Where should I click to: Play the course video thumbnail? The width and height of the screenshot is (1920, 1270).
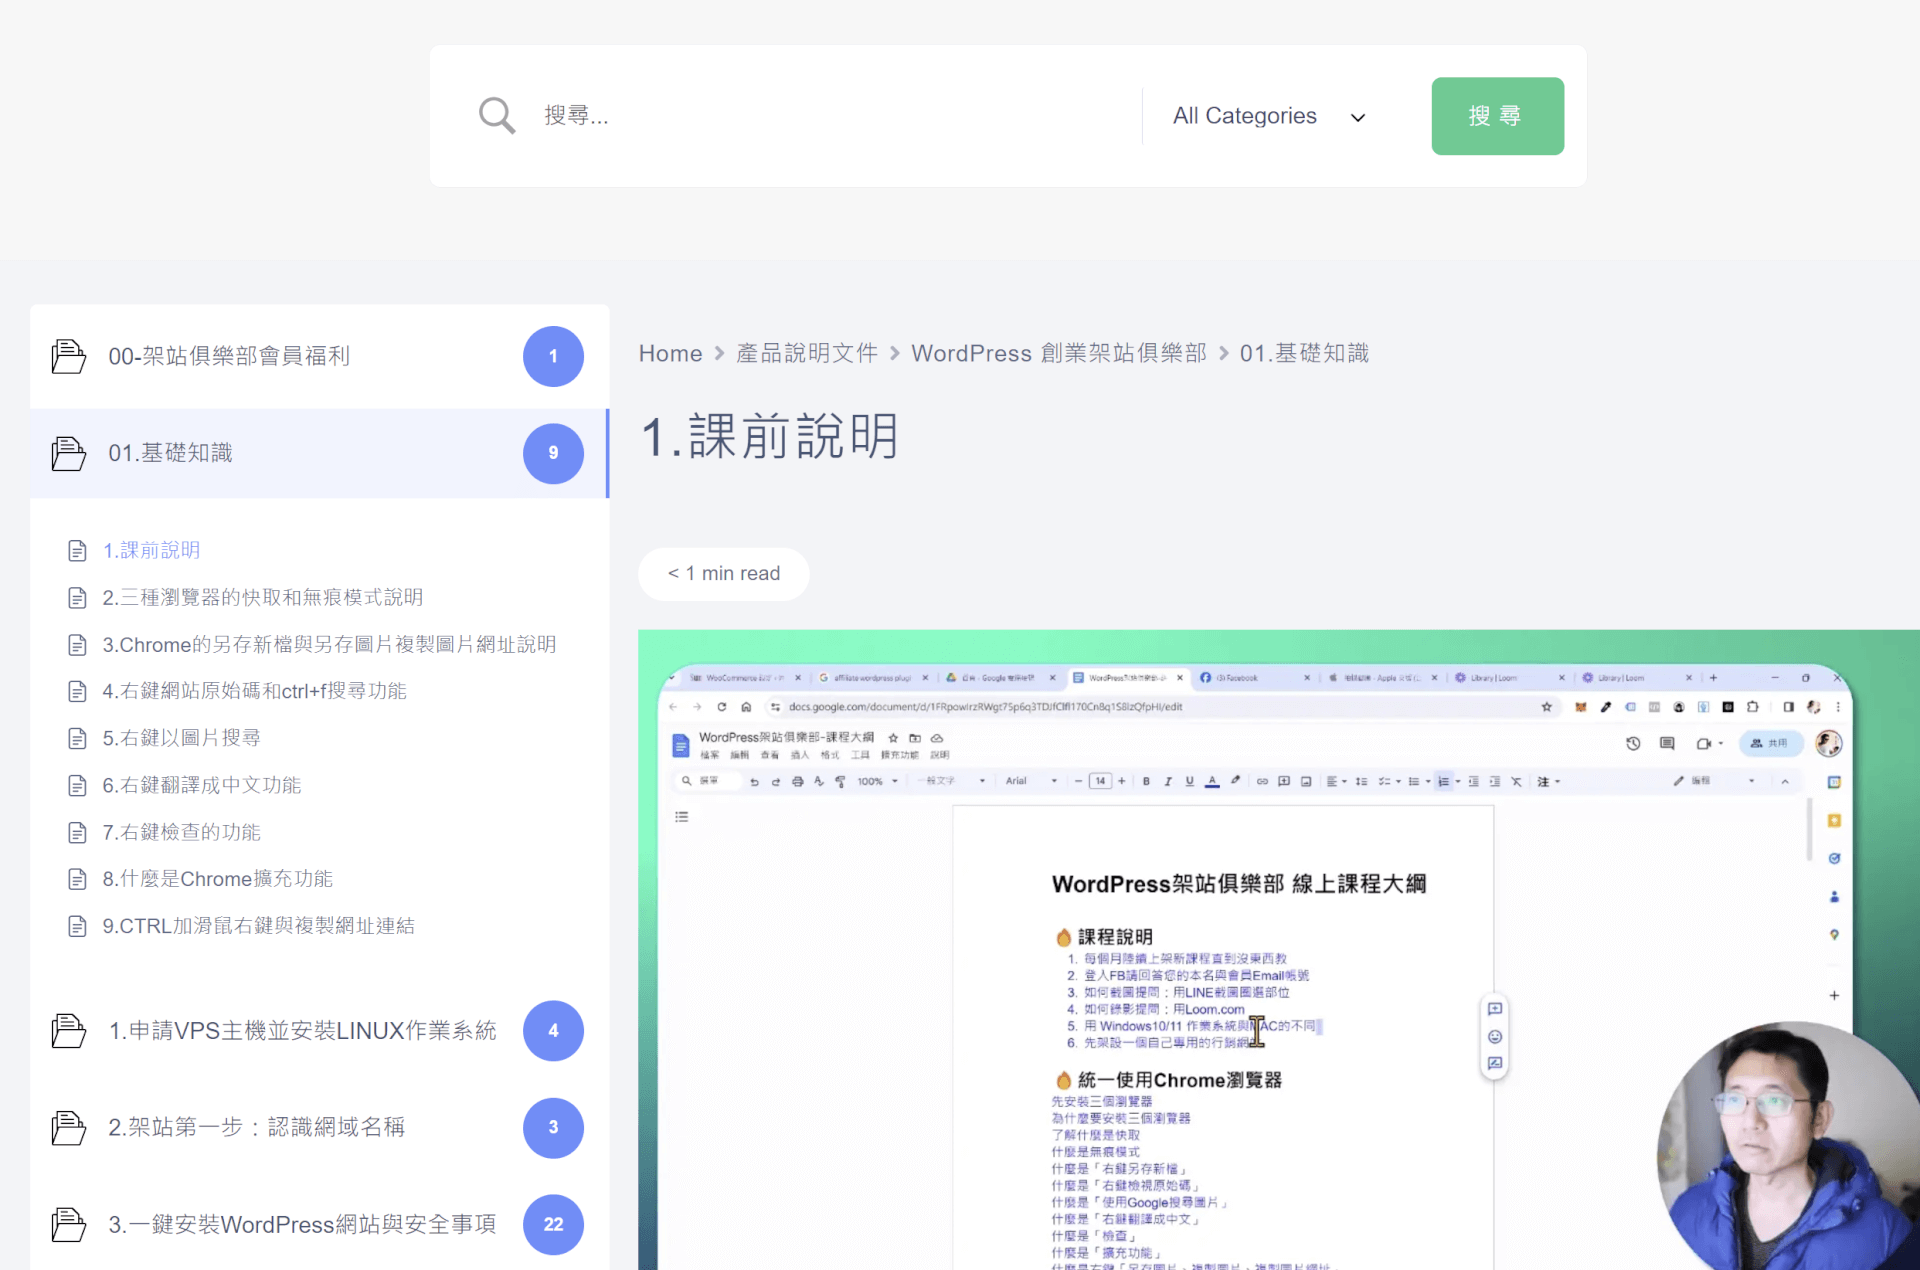point(1278,950)
